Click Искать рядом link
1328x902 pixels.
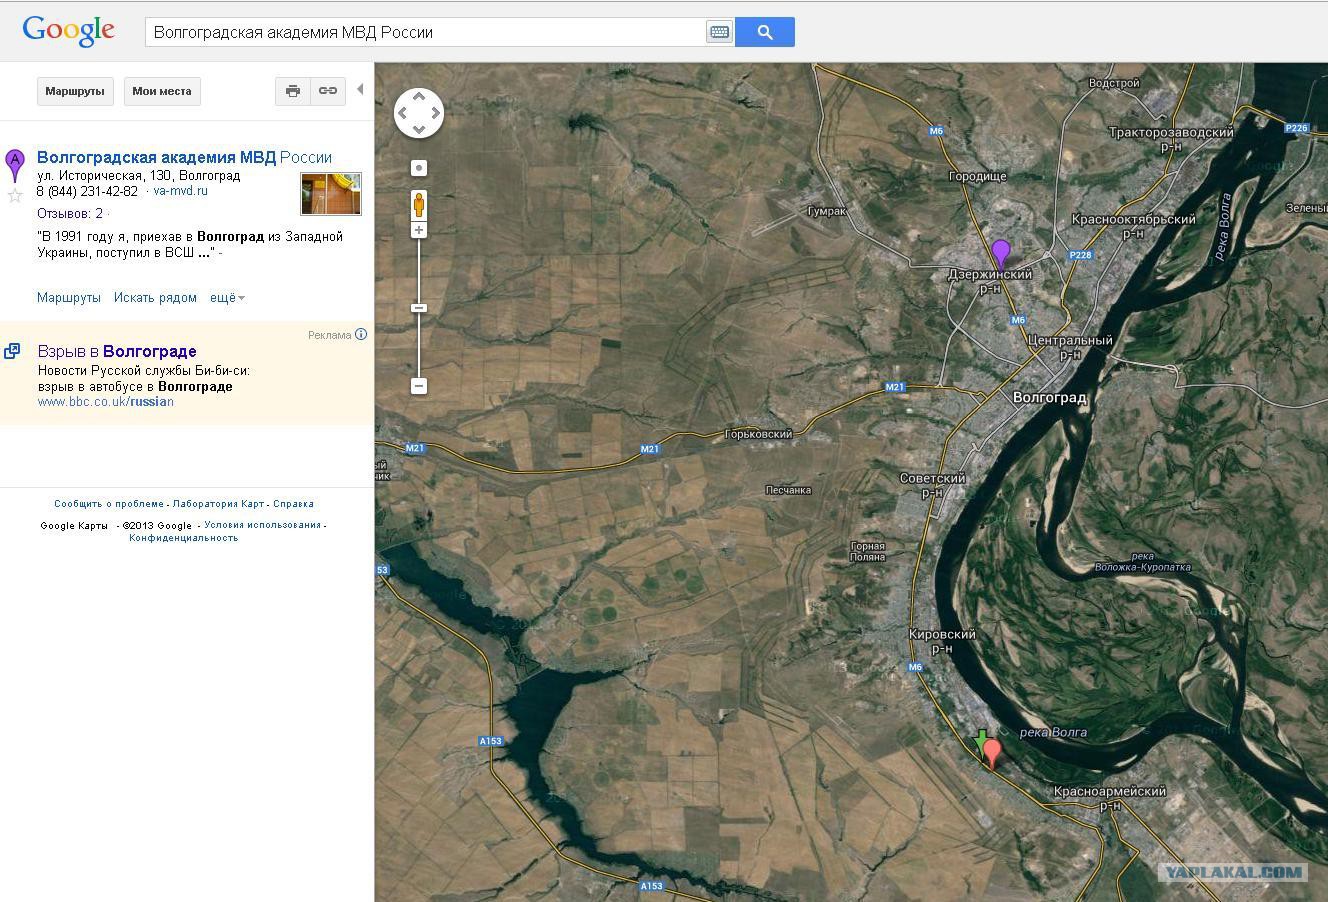155,298
